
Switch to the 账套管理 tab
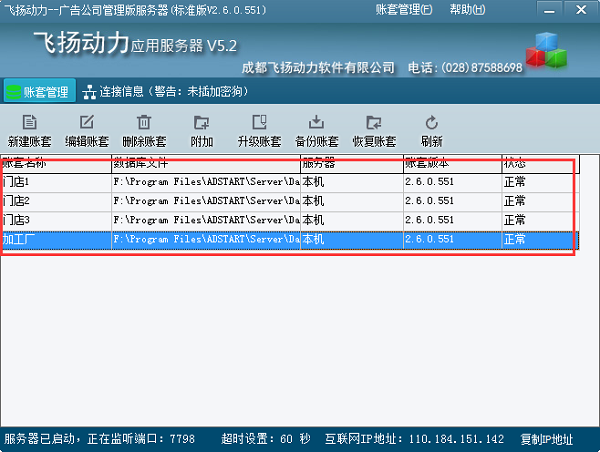click(39, 92)
